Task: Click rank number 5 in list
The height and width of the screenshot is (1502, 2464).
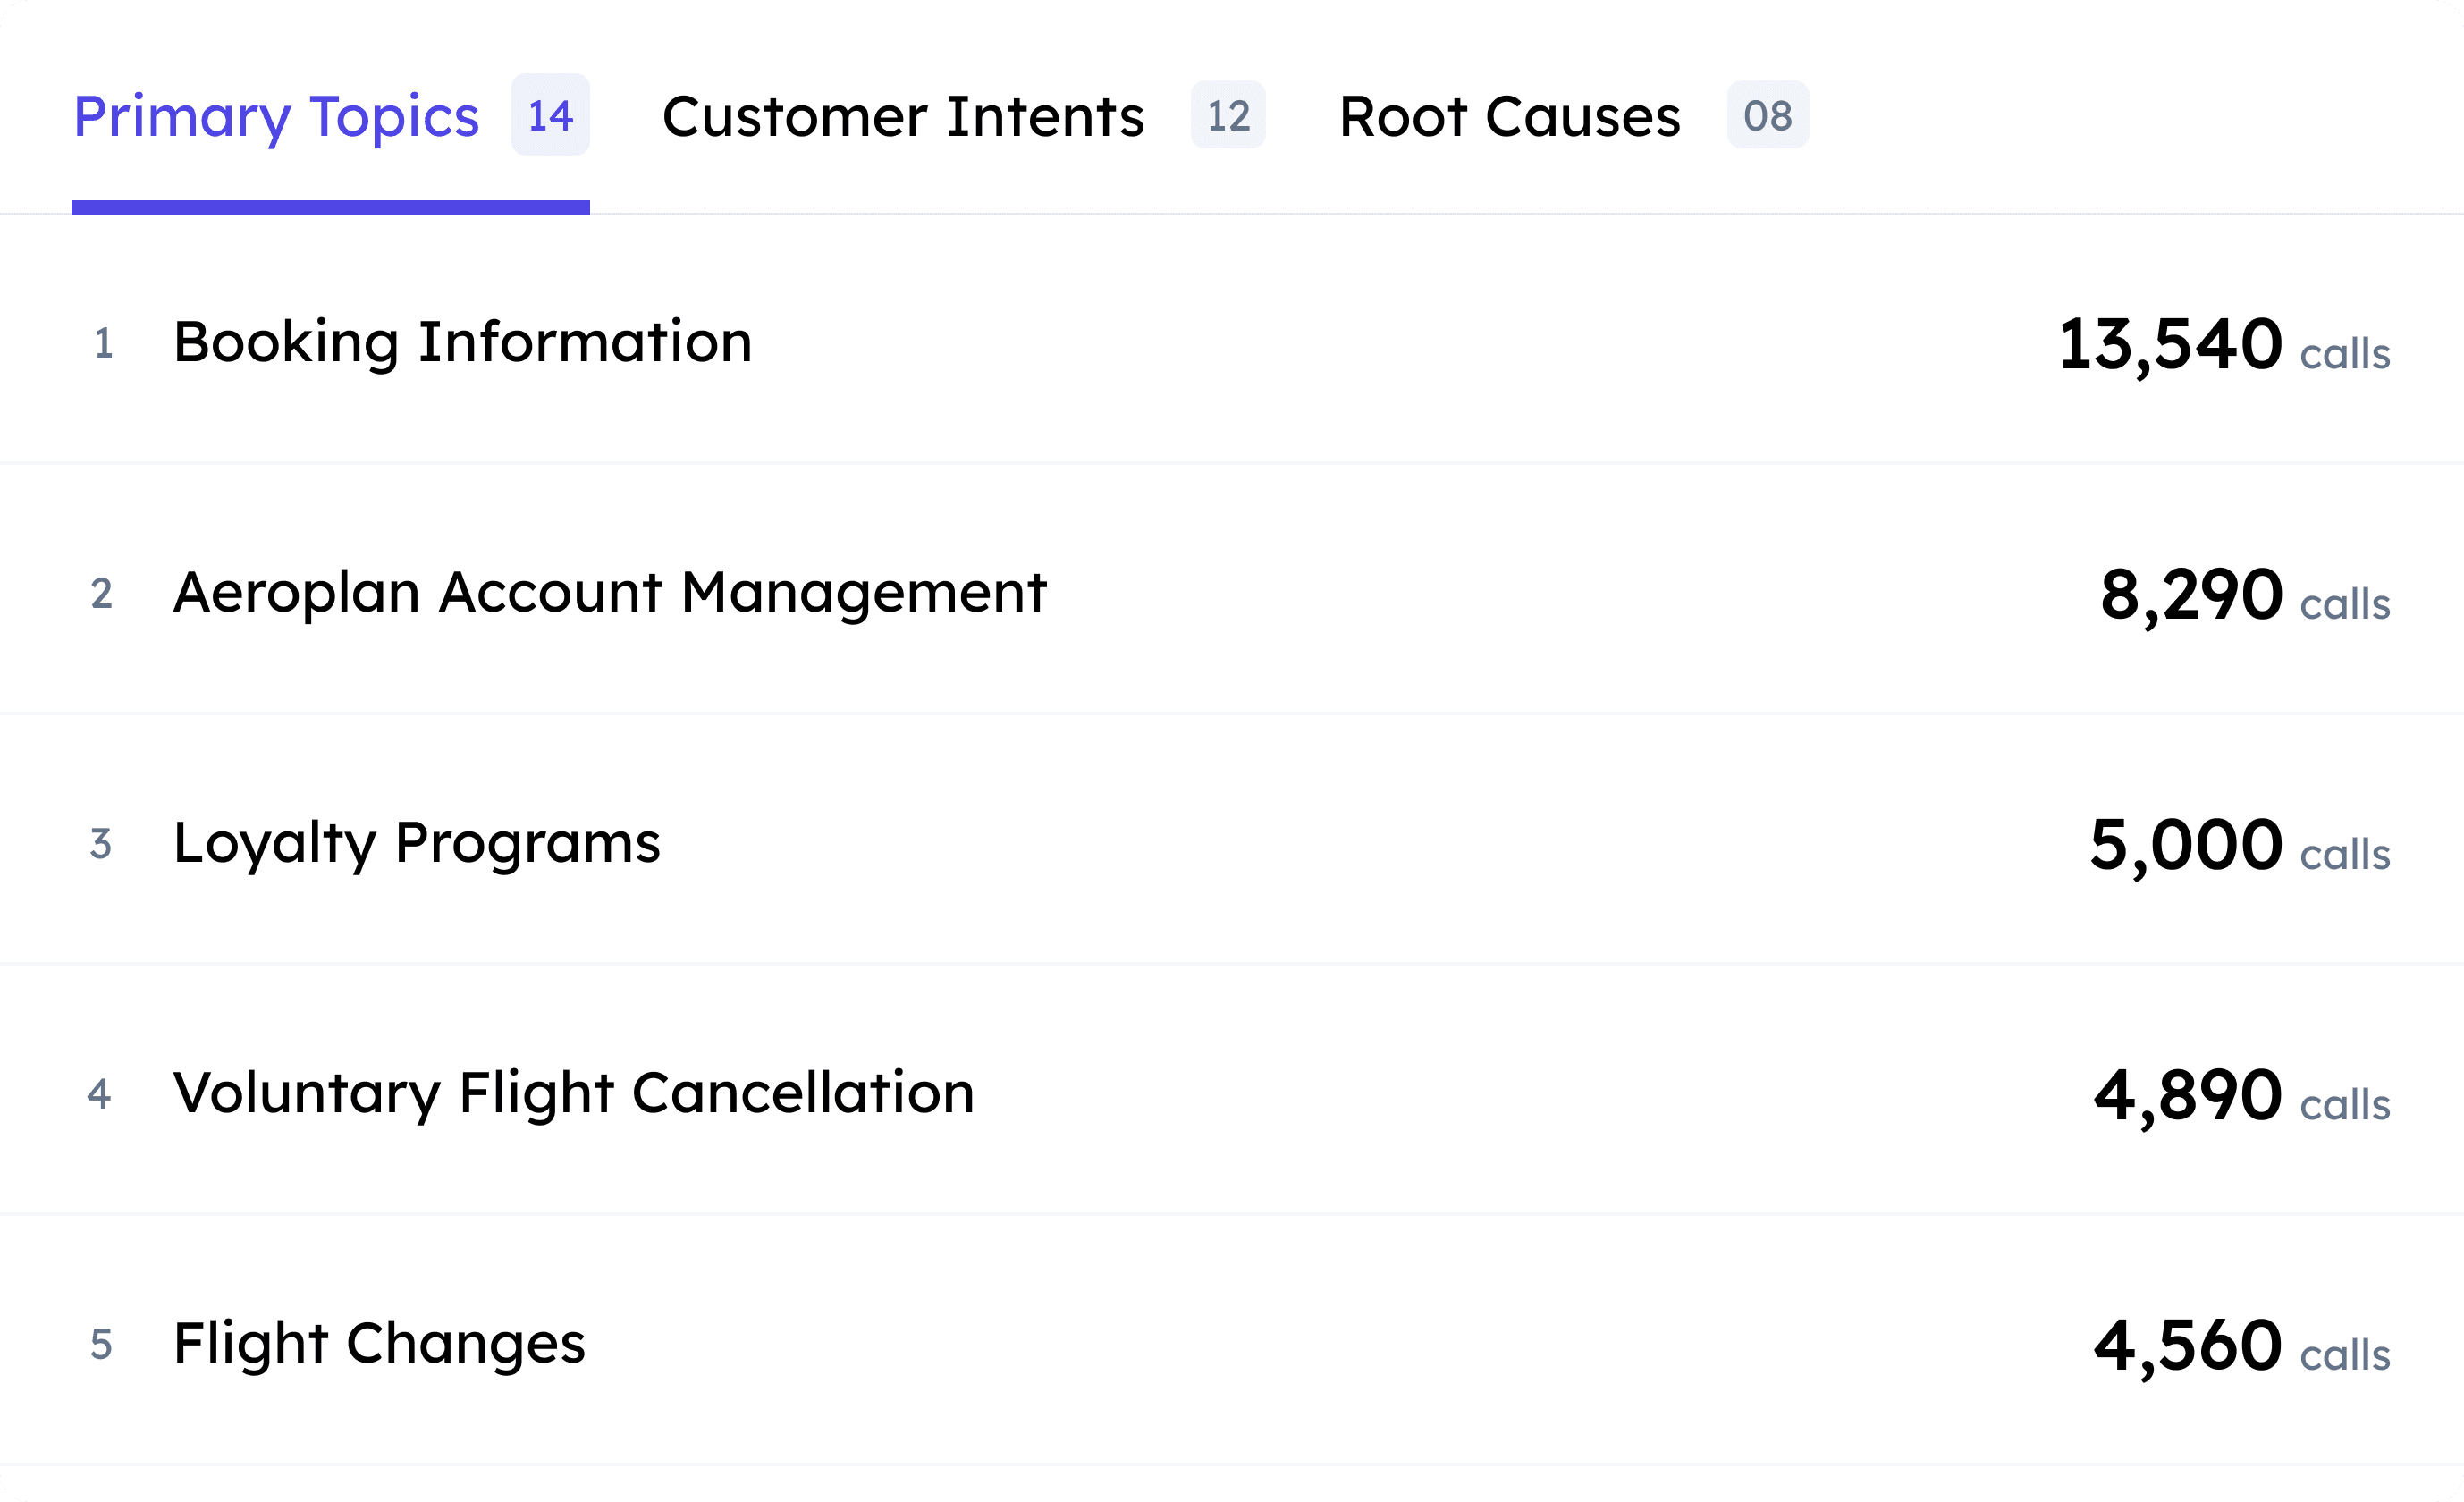Action: point(101,1344)
